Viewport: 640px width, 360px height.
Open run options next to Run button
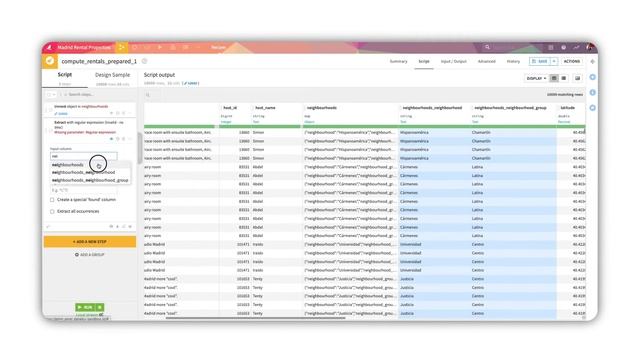(x=100, y=307)
